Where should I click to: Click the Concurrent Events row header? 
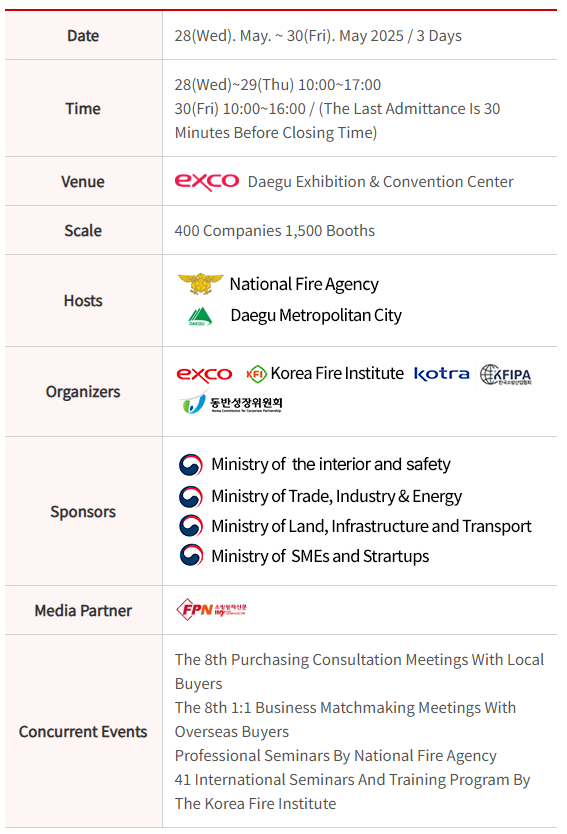tap(83, 731)
